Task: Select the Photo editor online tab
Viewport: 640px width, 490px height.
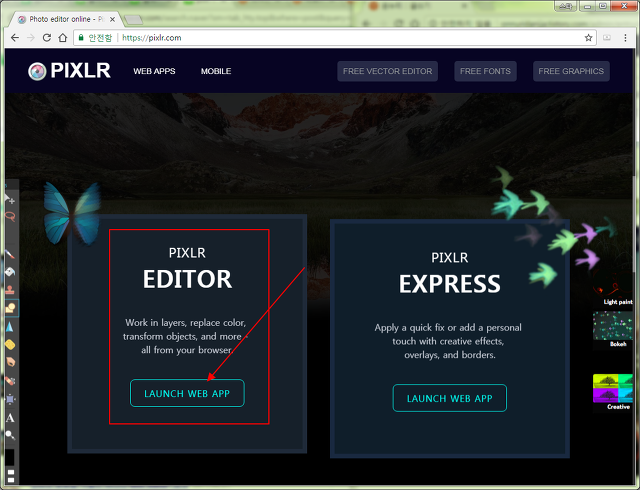Action: pyautogui.click(x=64, y=19)
